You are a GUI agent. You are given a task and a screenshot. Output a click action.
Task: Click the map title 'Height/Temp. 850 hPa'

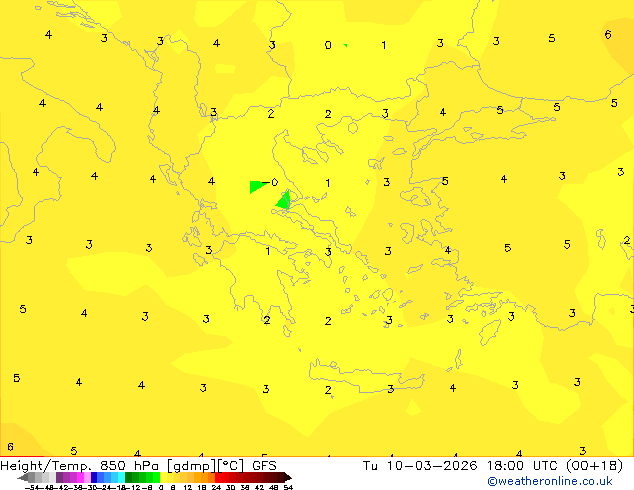(79, 466)
